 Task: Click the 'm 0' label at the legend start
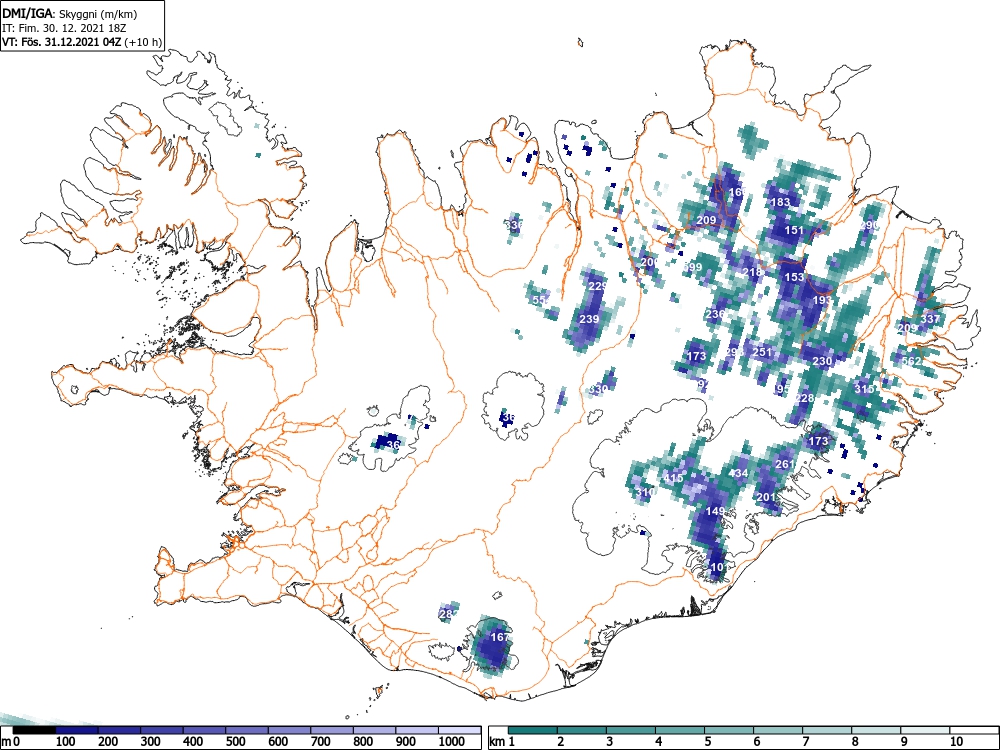click(x=11, y=742)
